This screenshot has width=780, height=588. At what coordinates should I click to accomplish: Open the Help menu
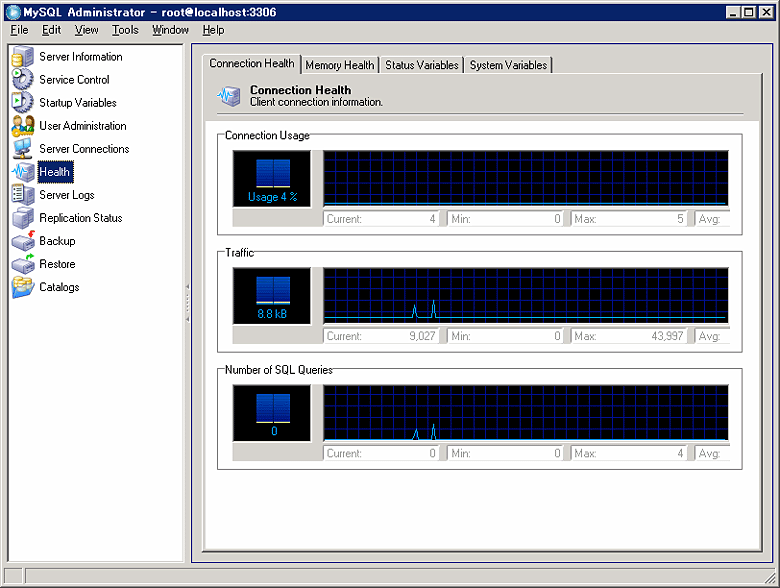click(213, 30)
